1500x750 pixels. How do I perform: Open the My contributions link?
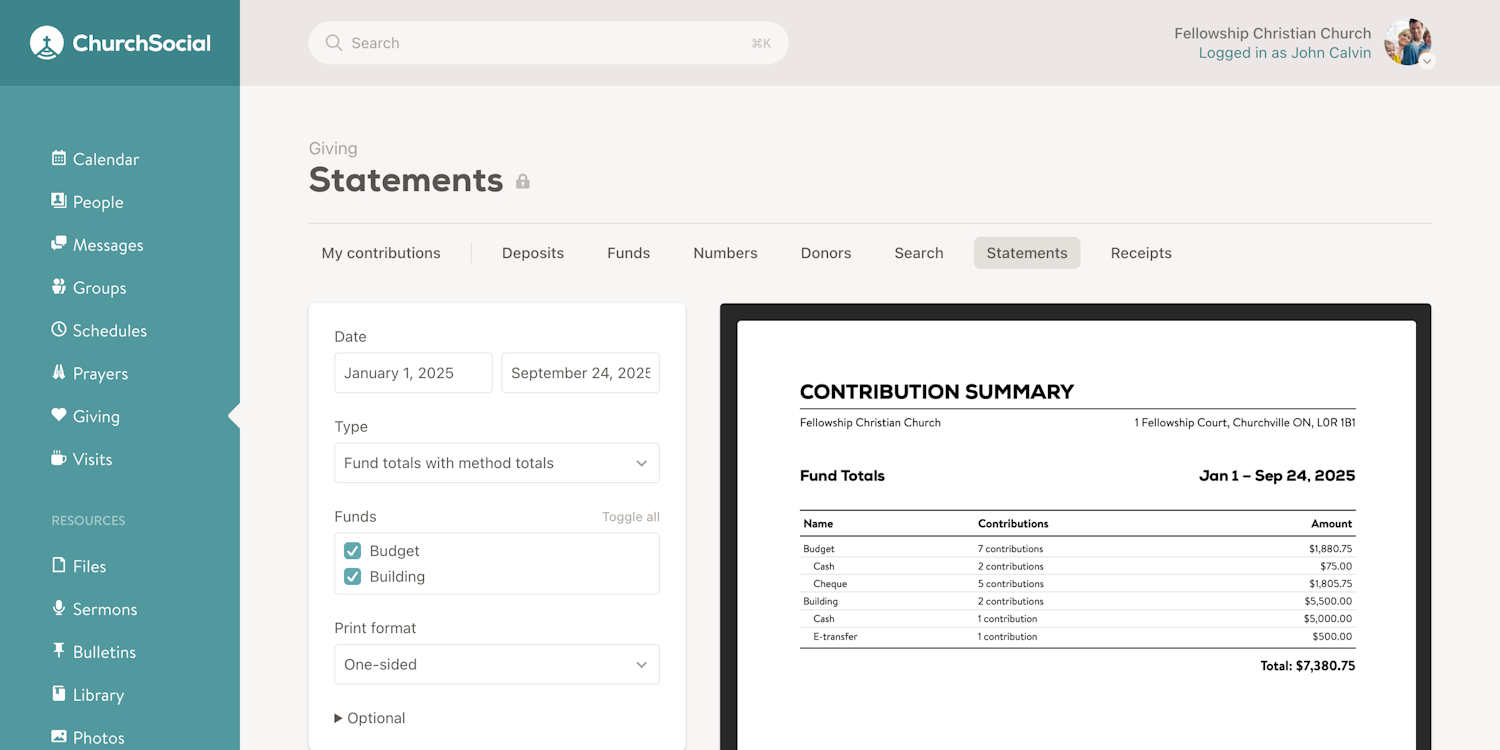click(380, 253)
